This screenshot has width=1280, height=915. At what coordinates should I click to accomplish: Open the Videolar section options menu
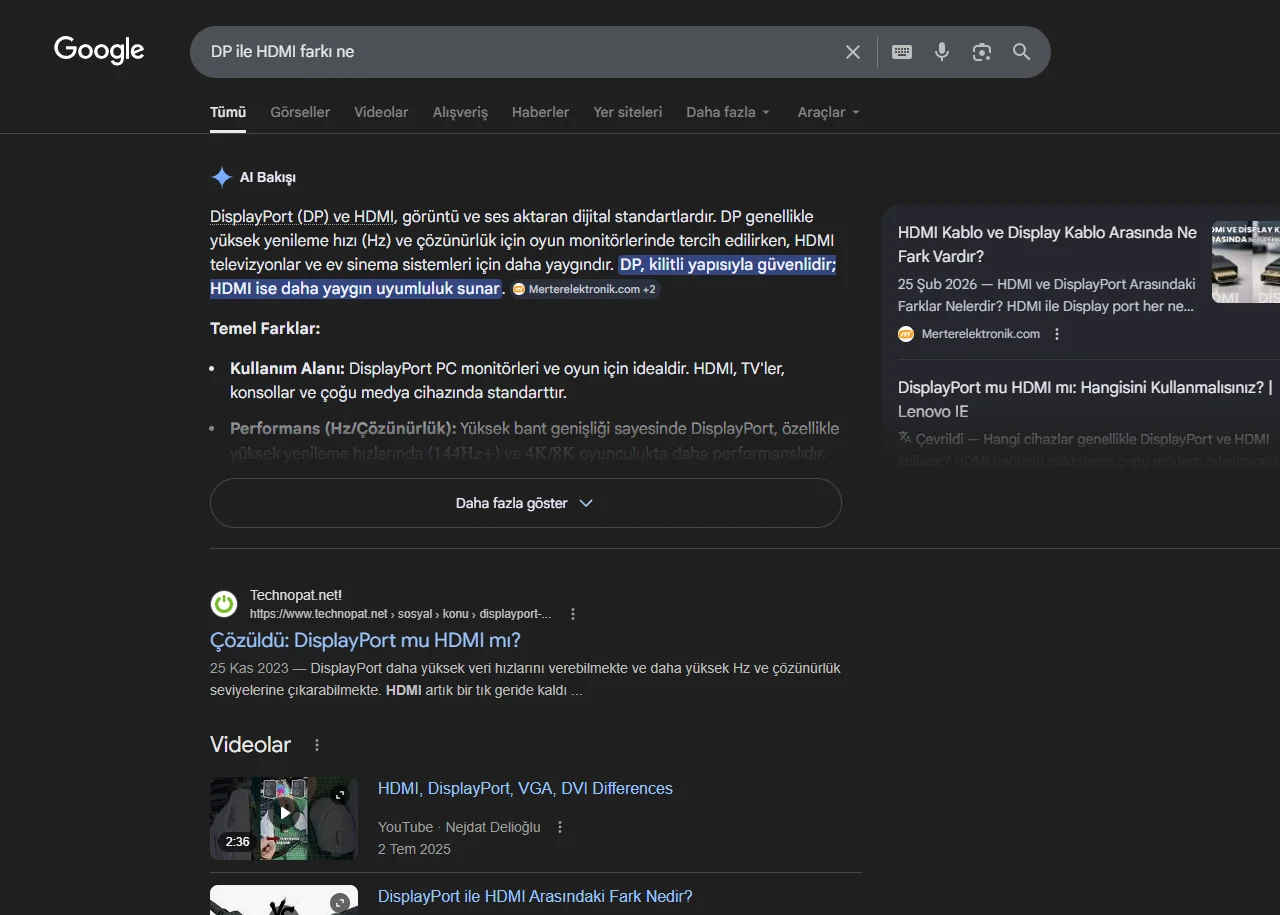point(317,745)
